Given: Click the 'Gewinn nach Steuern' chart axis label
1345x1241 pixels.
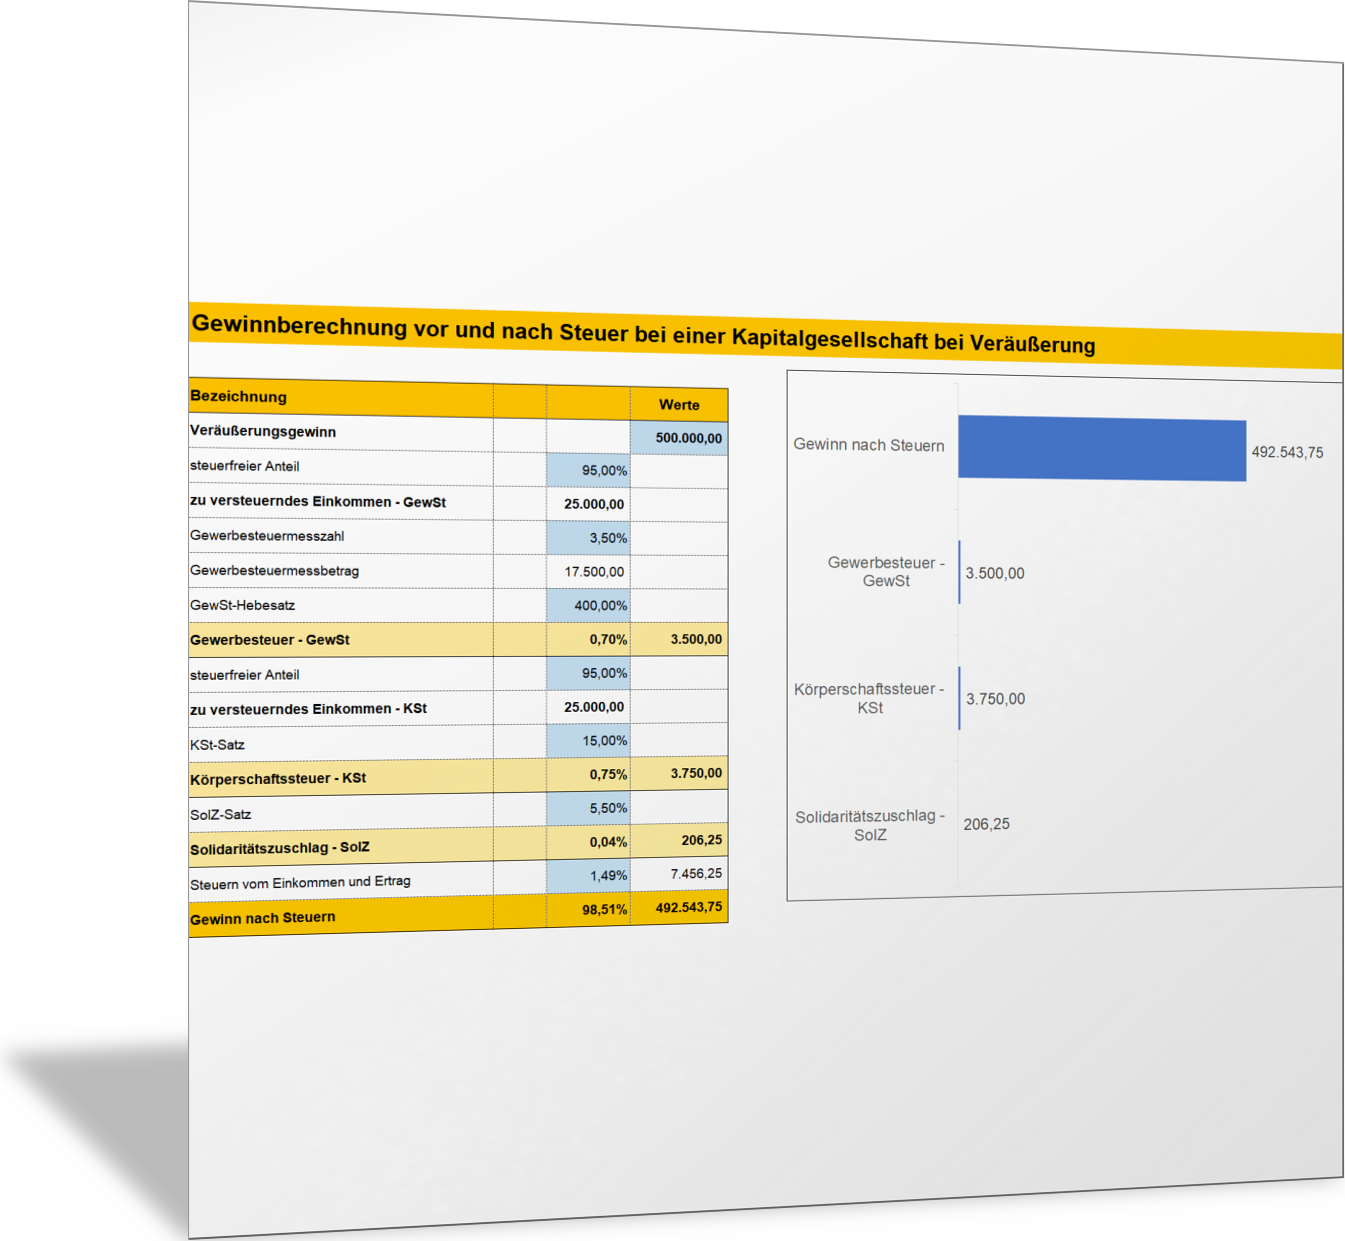Looking at the screenshot, I should click(868, 445).
